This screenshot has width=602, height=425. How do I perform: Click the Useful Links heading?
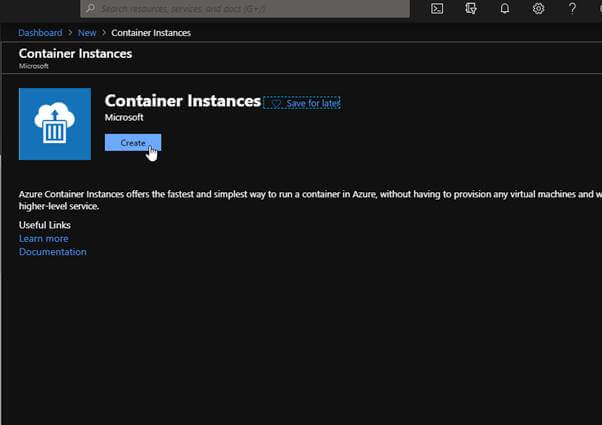pos(45,225)
